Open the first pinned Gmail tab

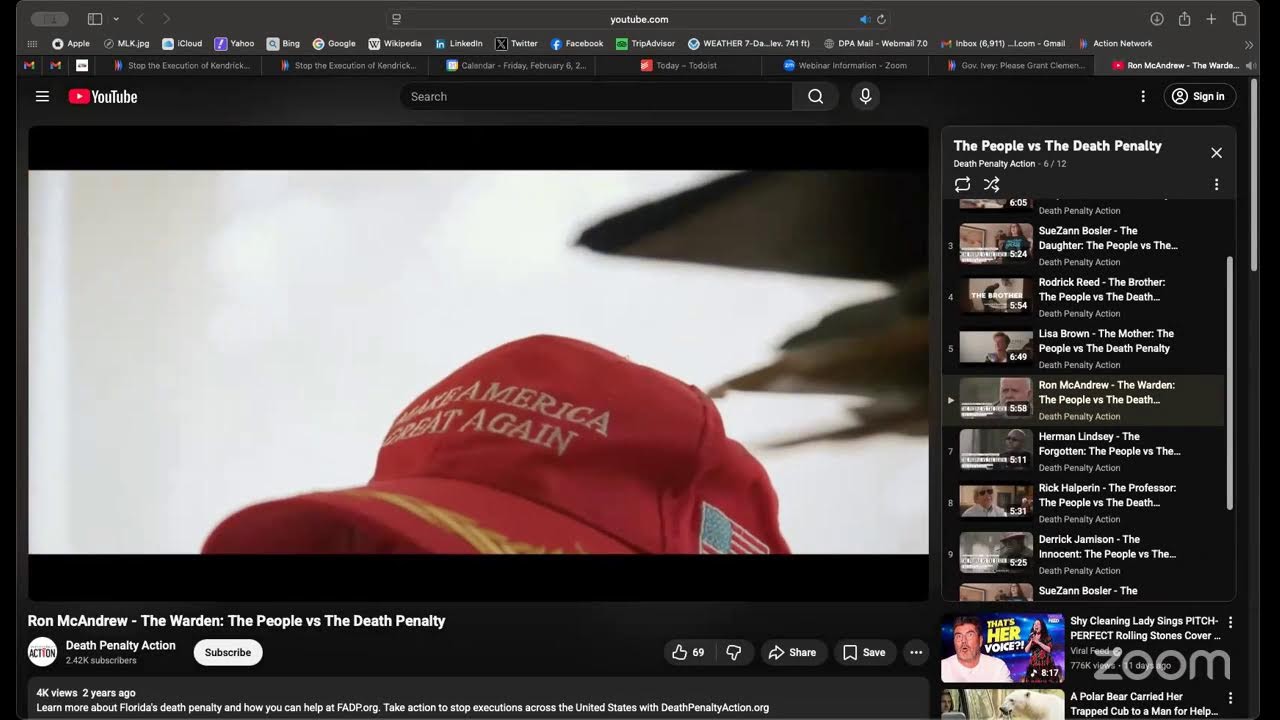[x=29, y=65]
